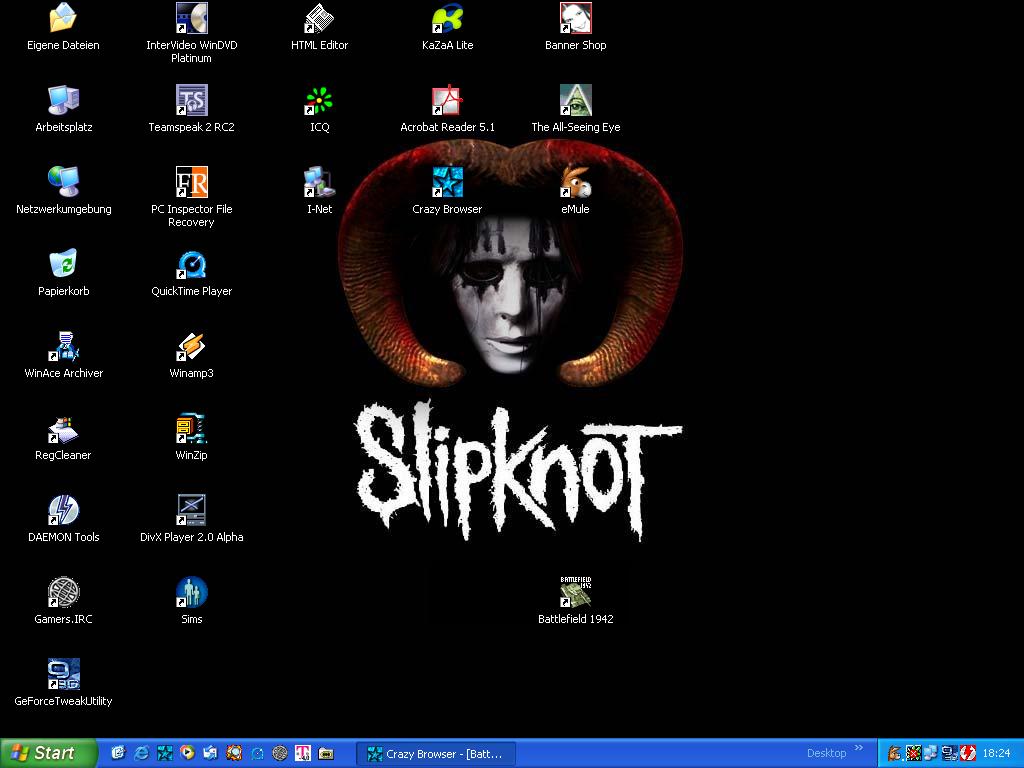1024x768 pixels.
Task: Open the Papierkorb recycle bin
Action: point(63,265)
